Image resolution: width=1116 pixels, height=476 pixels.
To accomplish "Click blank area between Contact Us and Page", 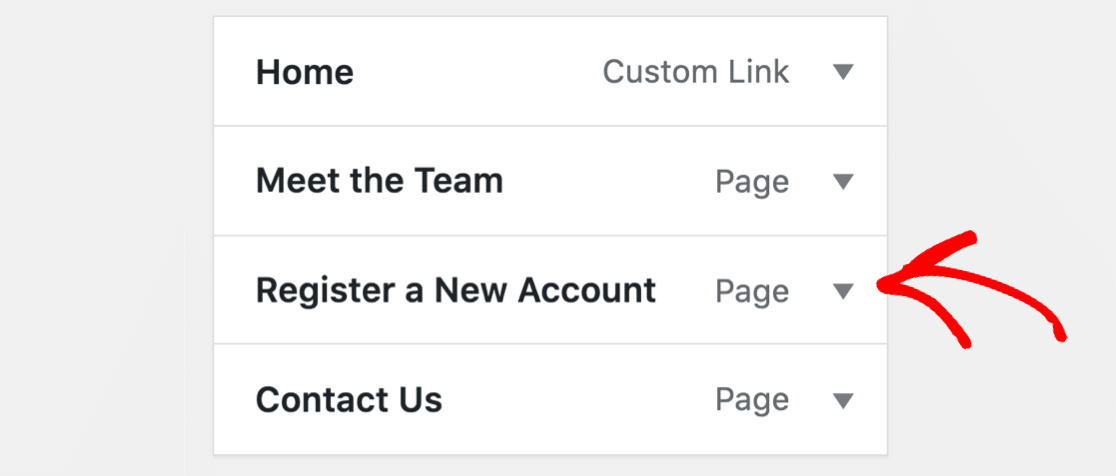I will (578, 400).
